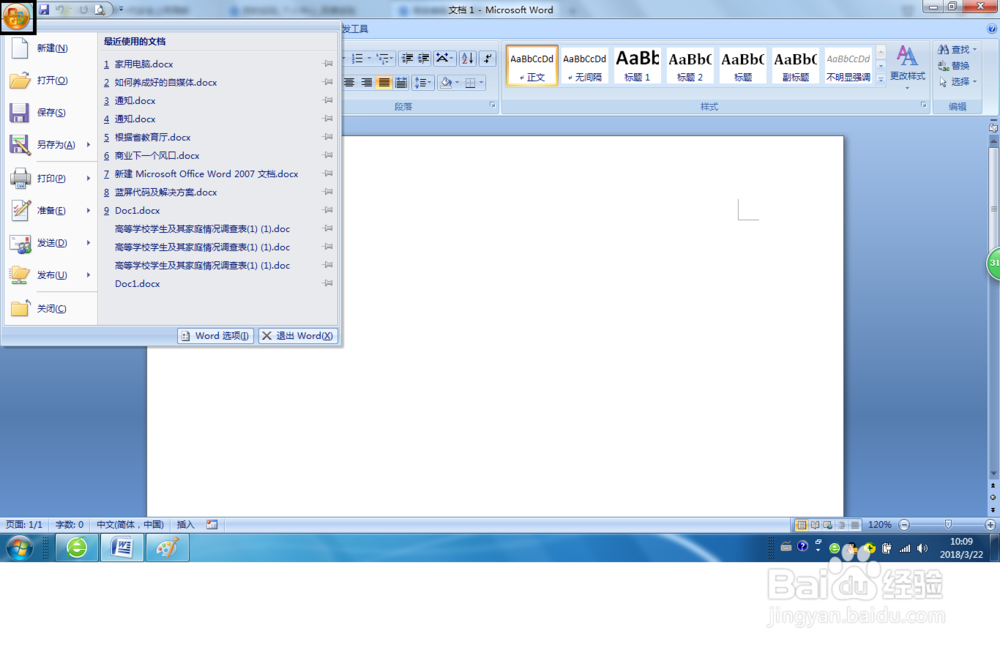This screenshot has height=650, width=1000.
Task: Click the 插入 insert mode indicator
Action: 186,525
